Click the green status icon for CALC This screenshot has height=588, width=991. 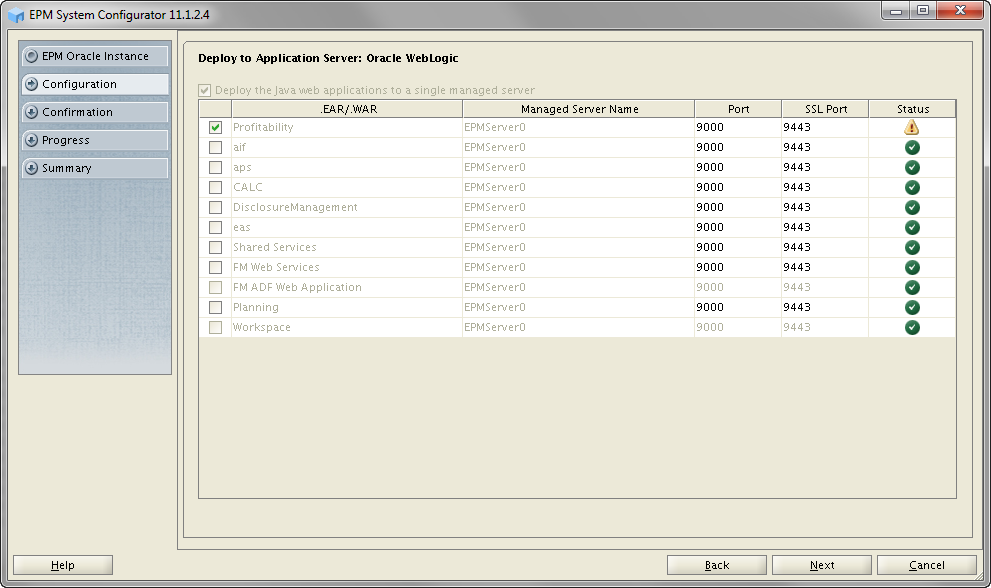point(912,187)
